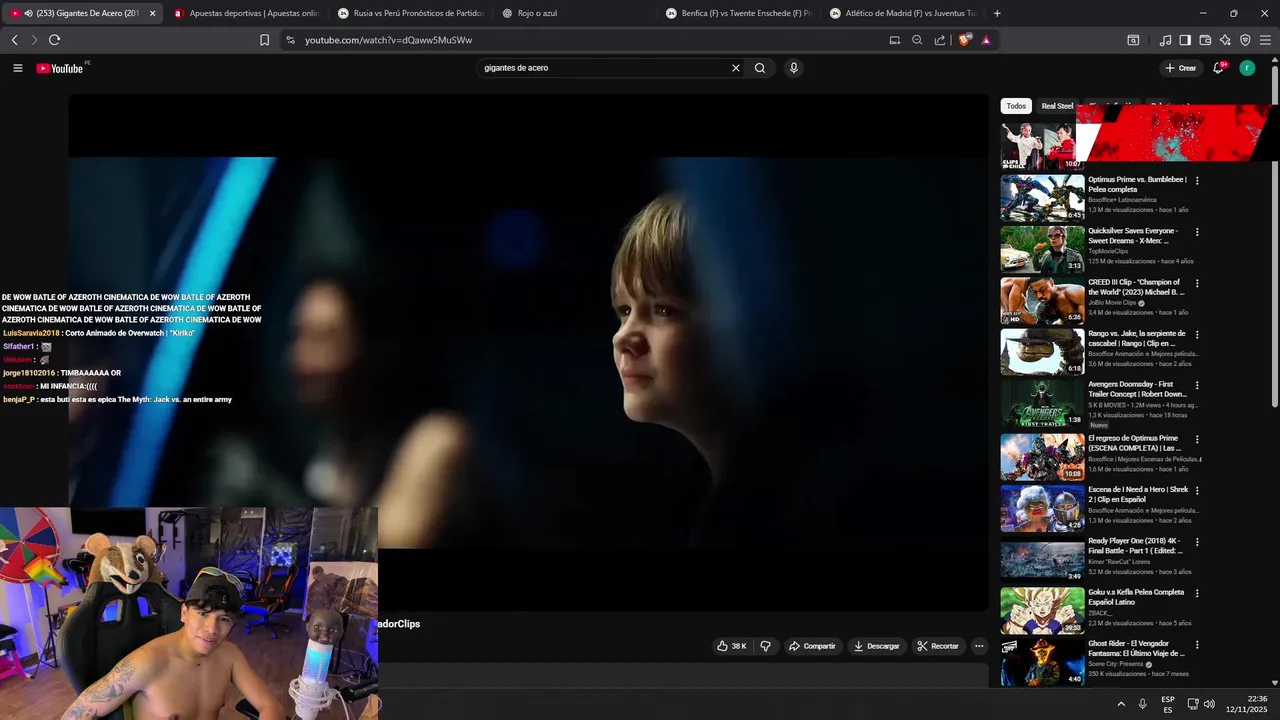Open the Brave VPN shield icon
This screenshot has width=1280, height=720.
1245,40
